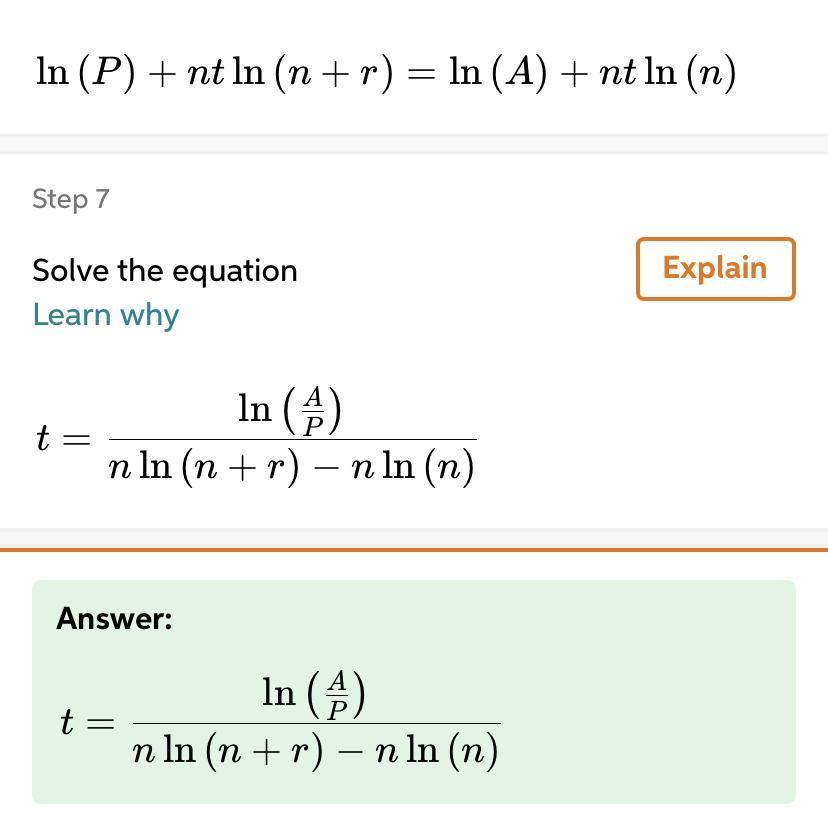828x828 pixels.
Task: Click the ln(P) term in top equation
Action: [85, 73]
